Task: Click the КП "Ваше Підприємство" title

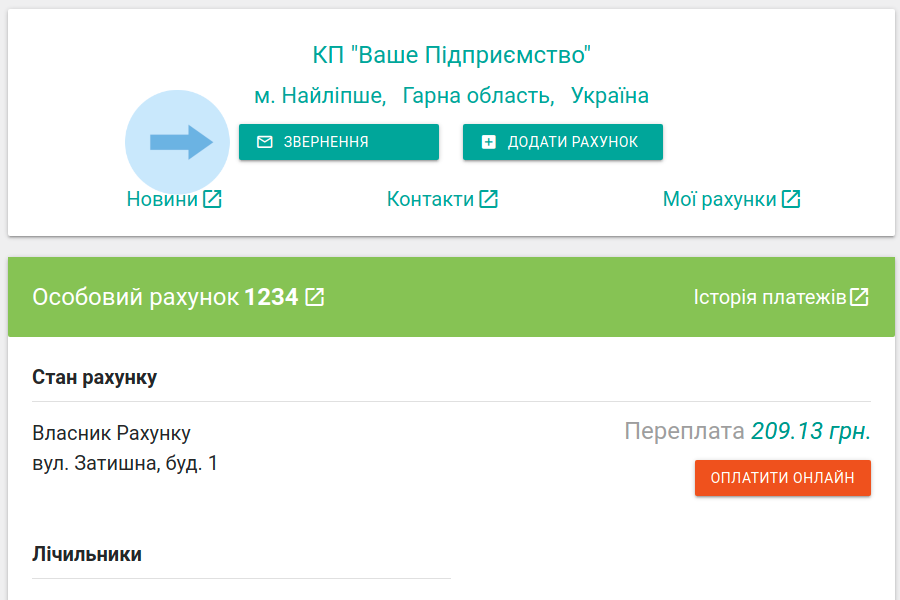Action: coord(452,55)
